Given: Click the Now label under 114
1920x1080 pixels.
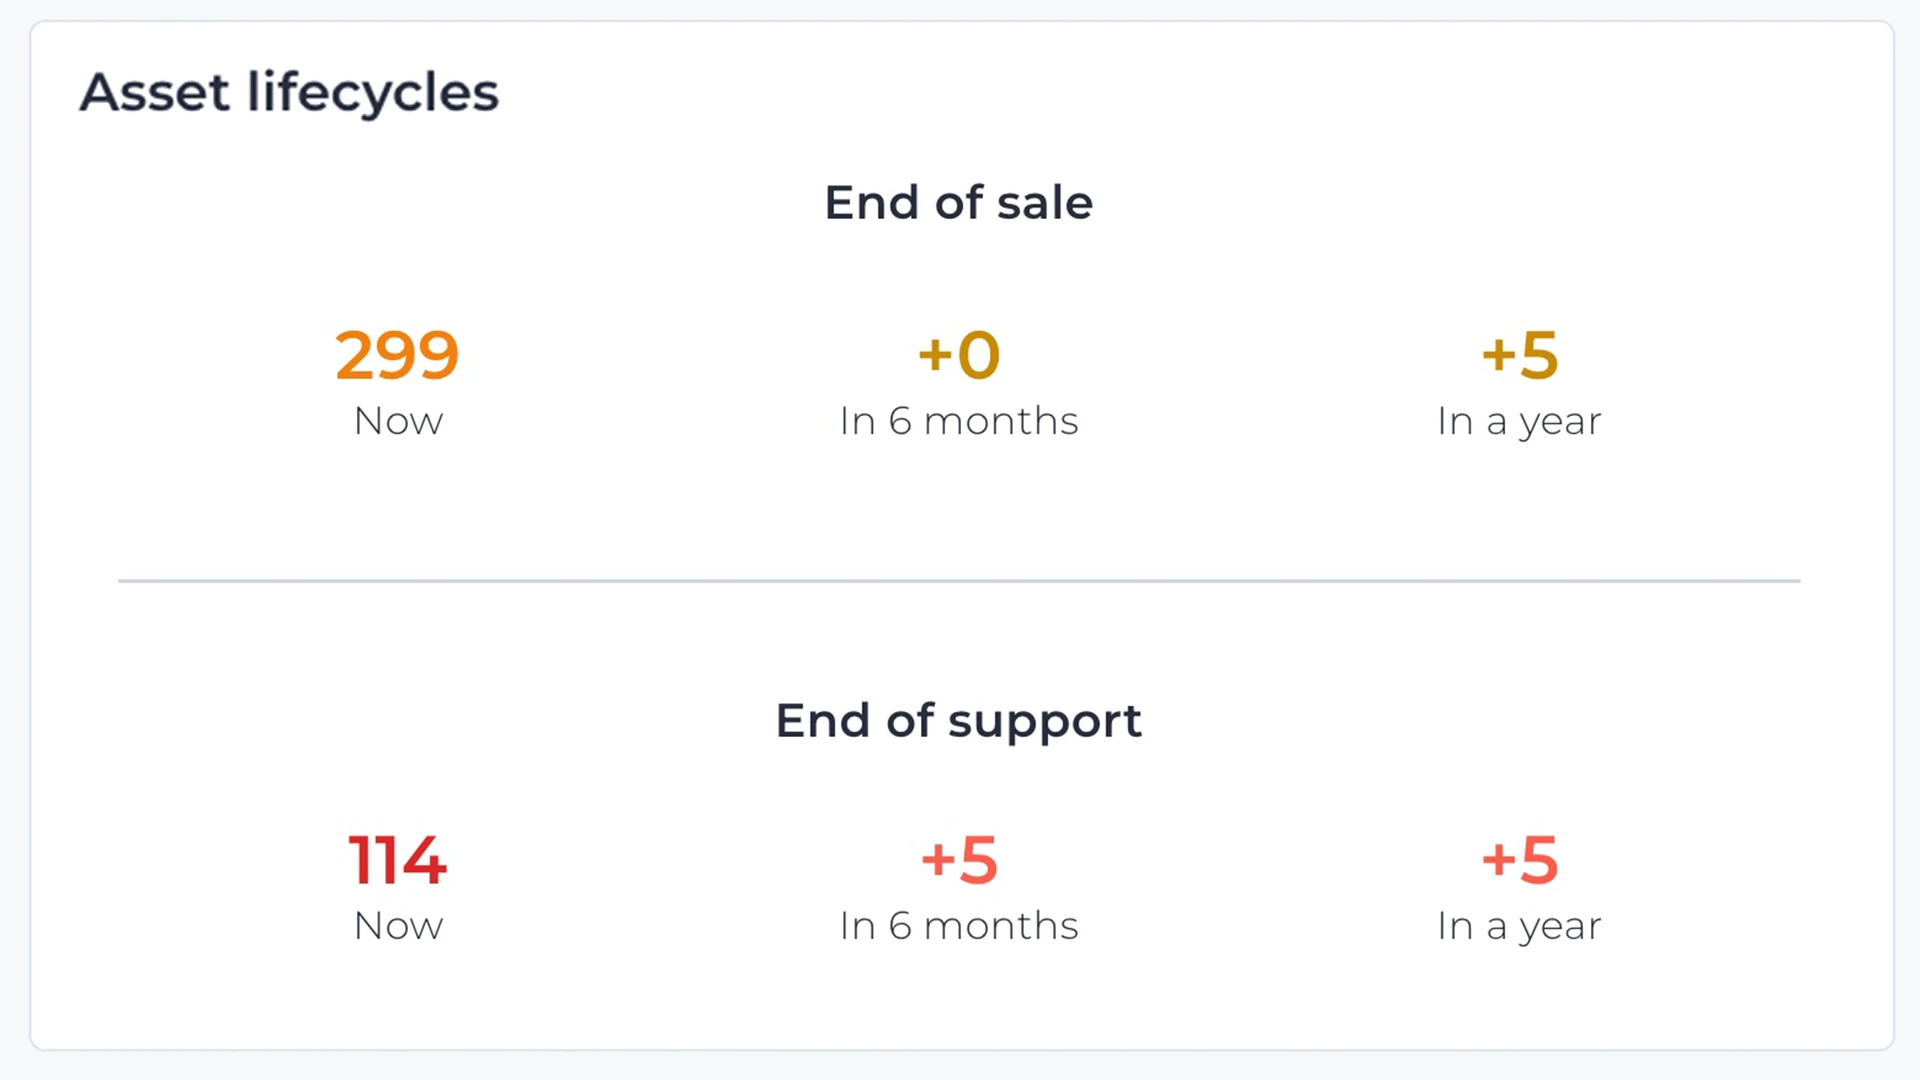Looking at the screenshot, I should coord(398,926).
